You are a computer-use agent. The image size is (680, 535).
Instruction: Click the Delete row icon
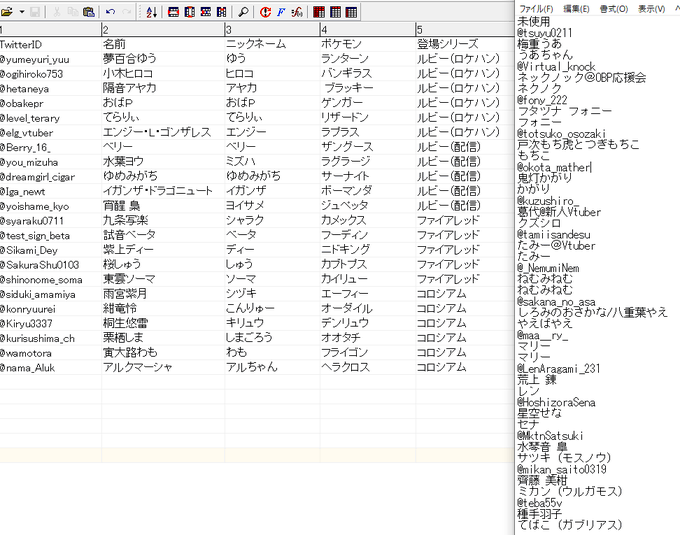[x=206, y=12]
